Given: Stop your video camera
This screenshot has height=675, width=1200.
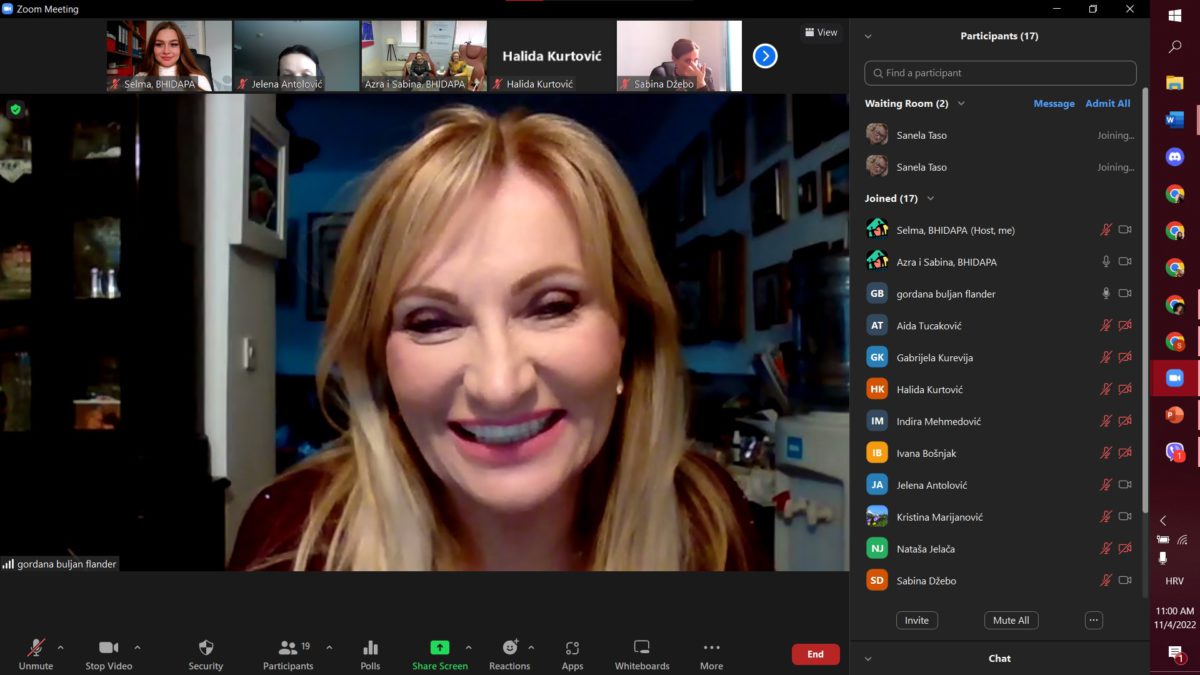Looking at the screenshot, I should coord(108,648).
